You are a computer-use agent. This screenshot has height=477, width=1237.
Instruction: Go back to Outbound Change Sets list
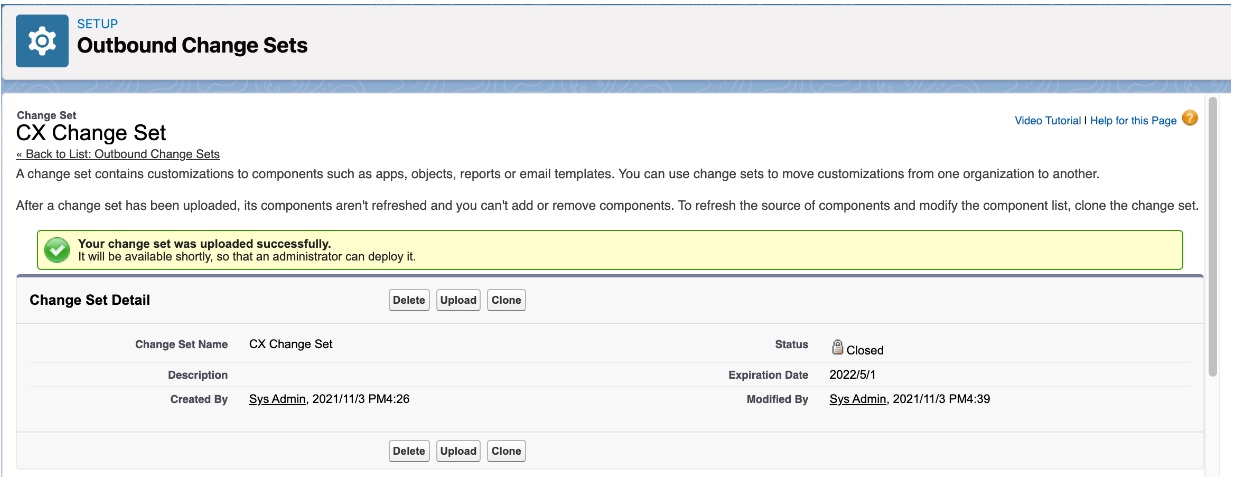118,154
